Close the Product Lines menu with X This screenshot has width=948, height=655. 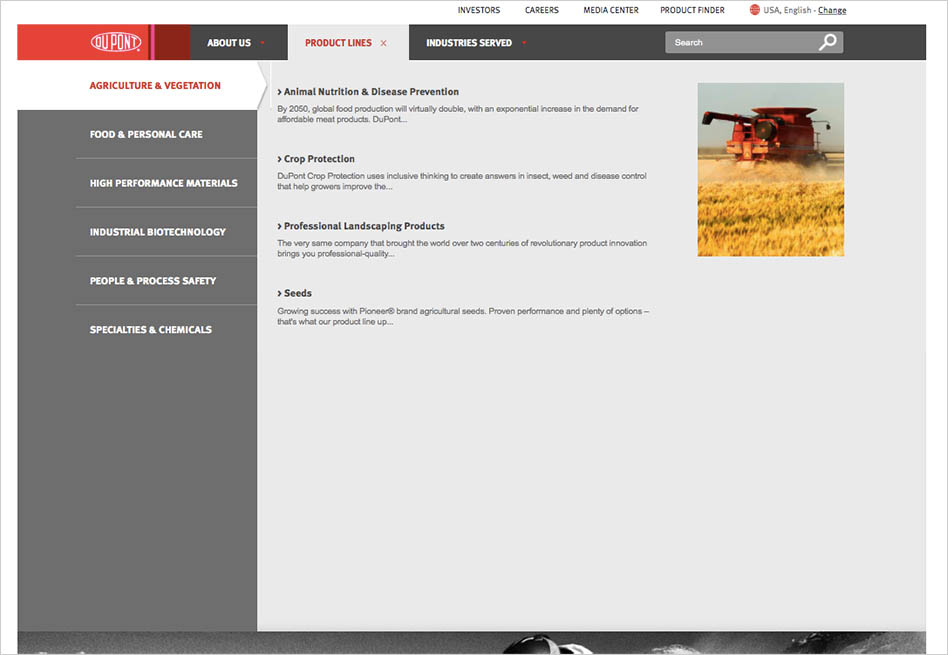pyautogui.click(x=384, y=43)
